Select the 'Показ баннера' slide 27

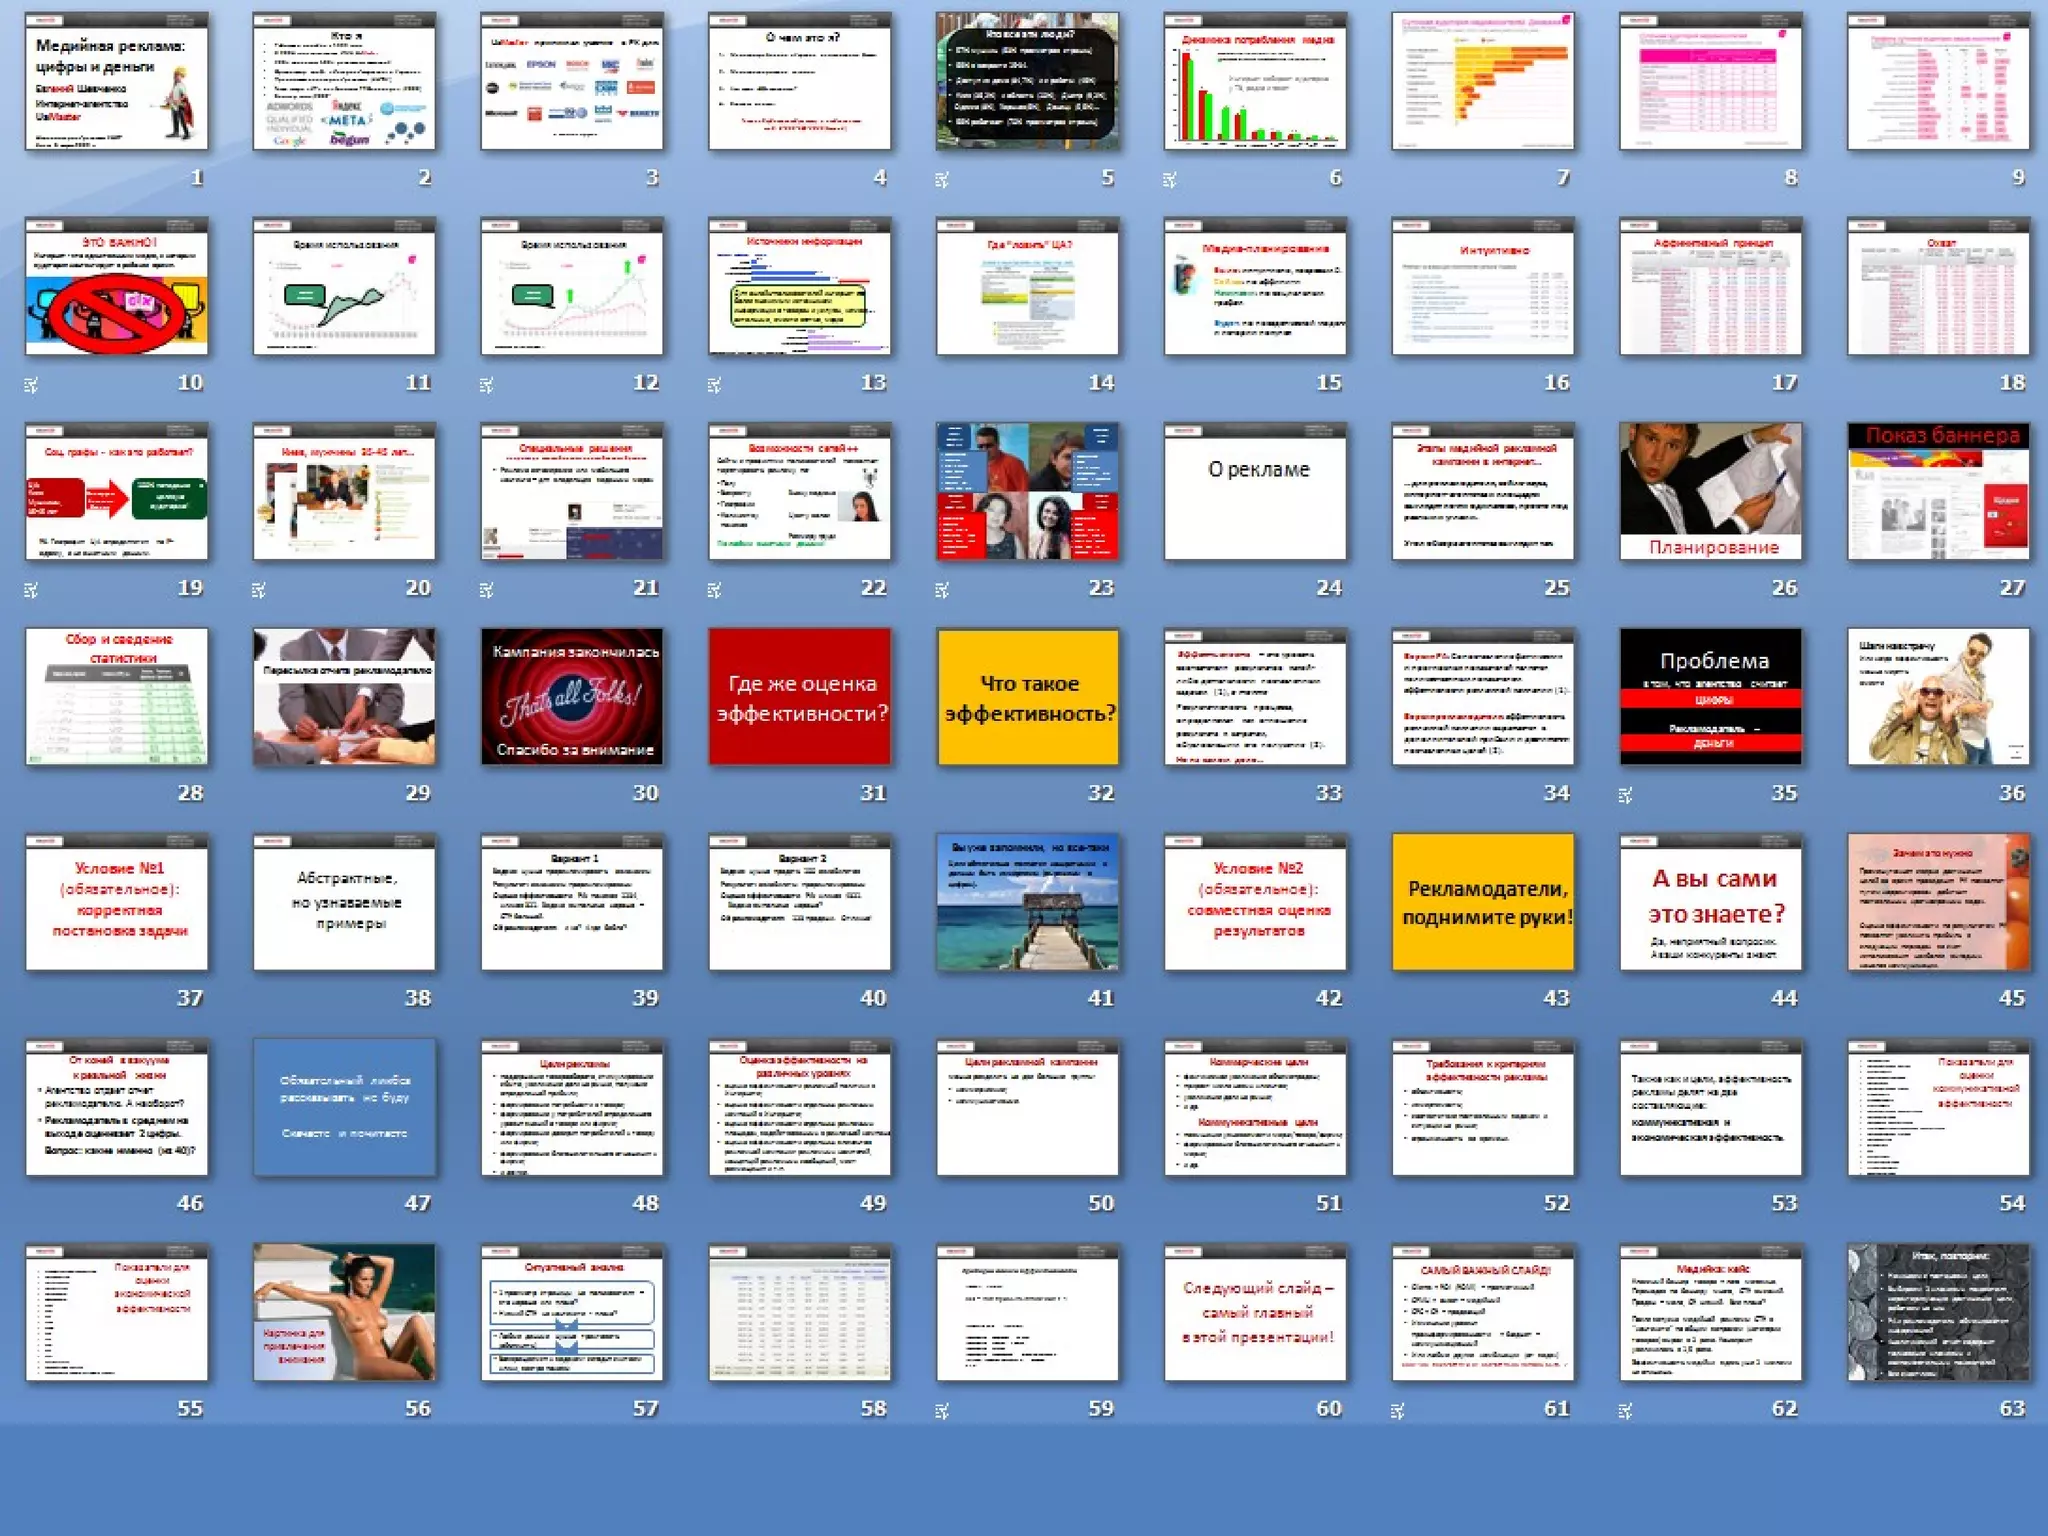(1939, 492)
